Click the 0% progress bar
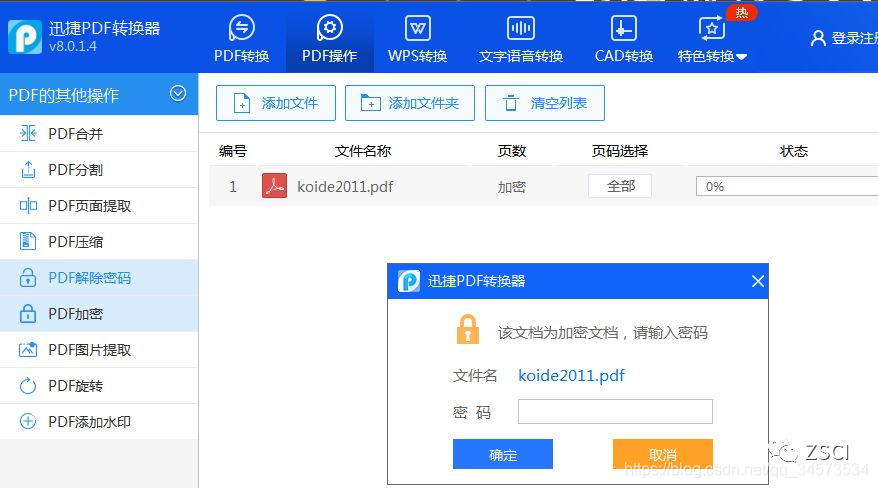This screenshot has height=488, width=878. [x=787, y=186]
